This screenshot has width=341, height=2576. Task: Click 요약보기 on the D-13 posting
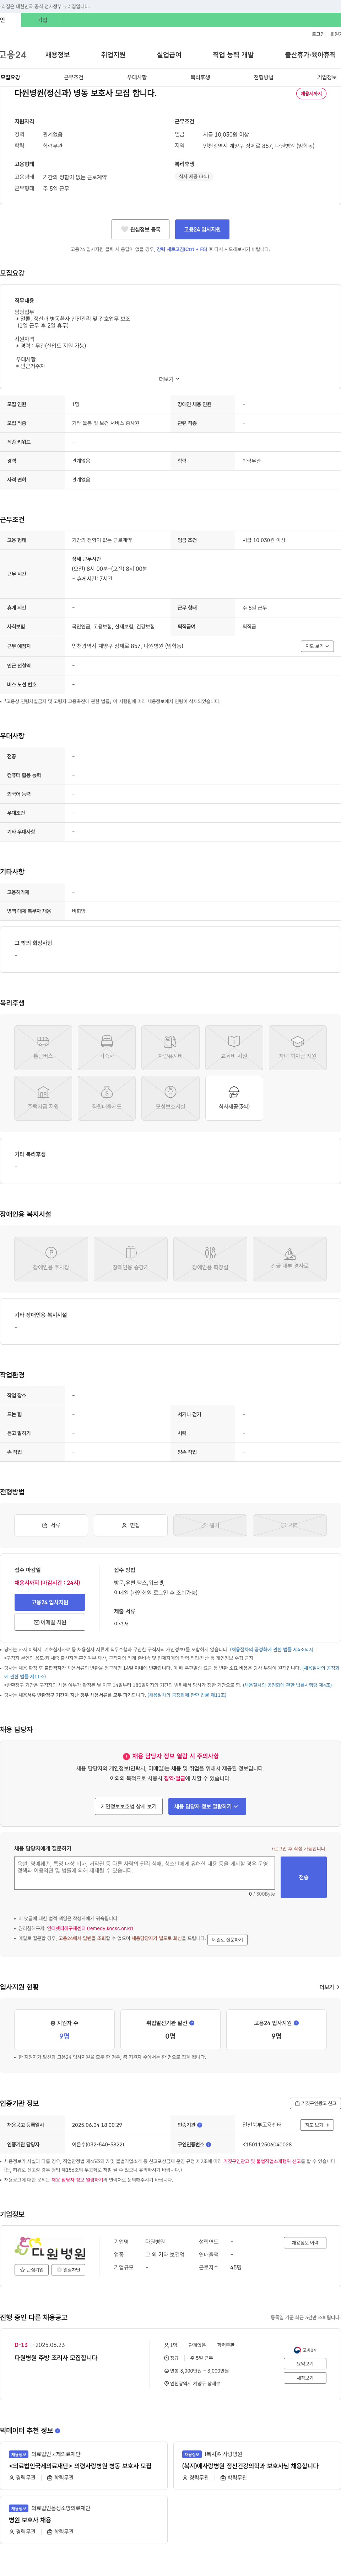tap(305, 2364)
